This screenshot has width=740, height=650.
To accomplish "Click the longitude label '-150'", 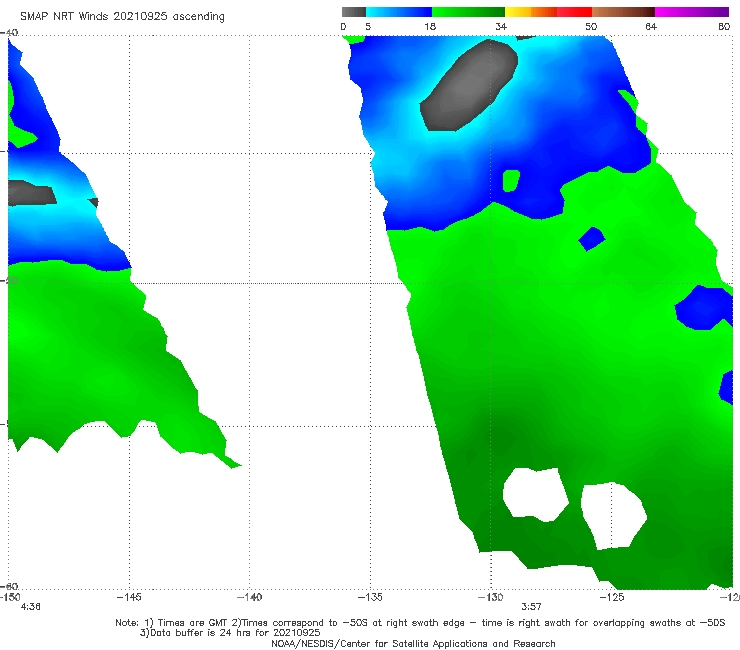I will (10, 597).
